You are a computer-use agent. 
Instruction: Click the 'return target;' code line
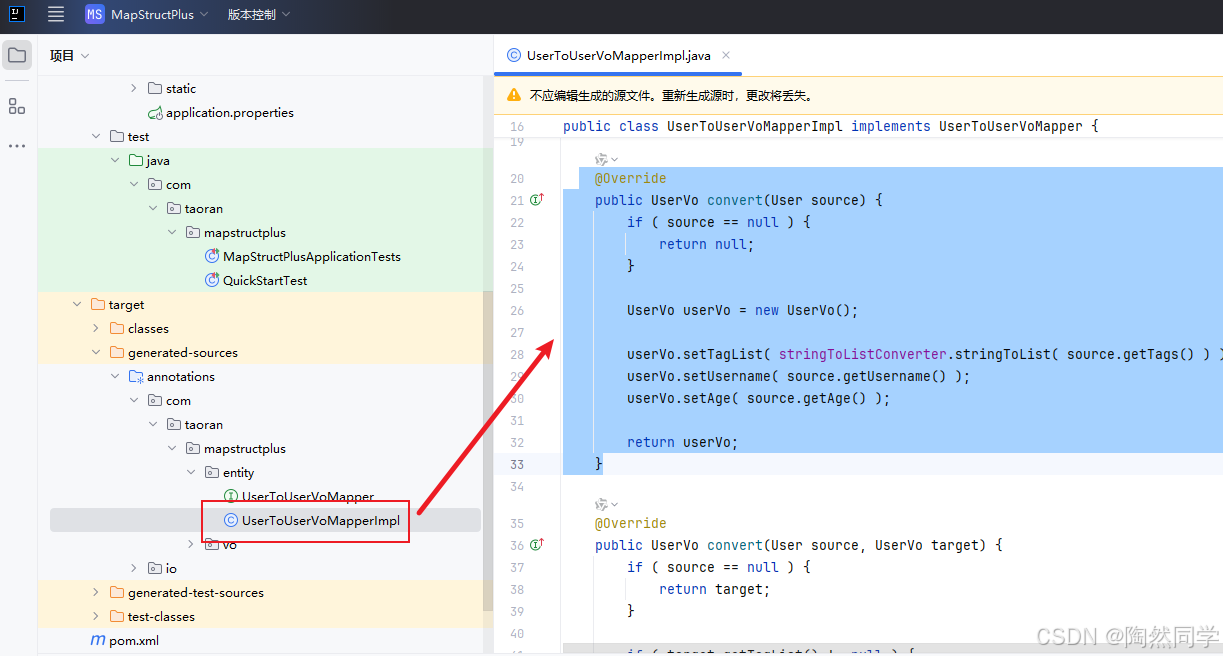(715, 589)
